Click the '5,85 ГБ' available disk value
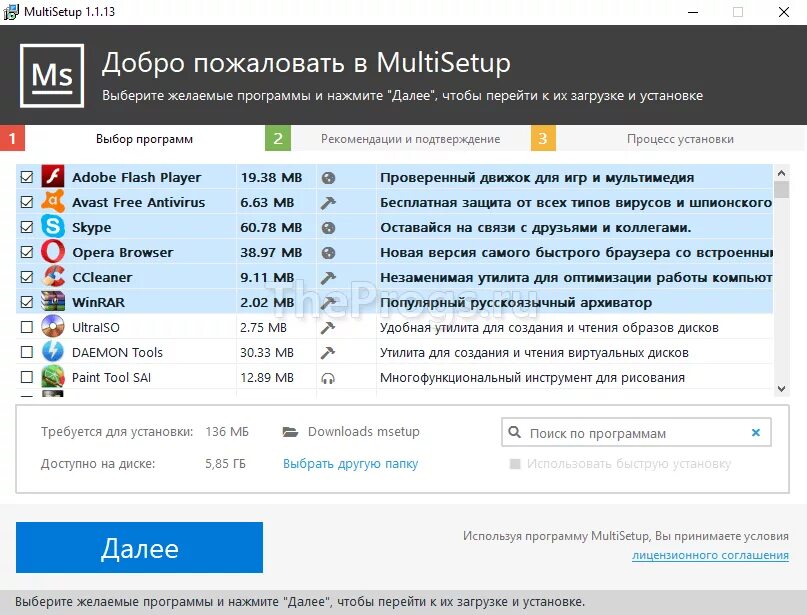The image size is (807, 615). [x=225, y=464]
